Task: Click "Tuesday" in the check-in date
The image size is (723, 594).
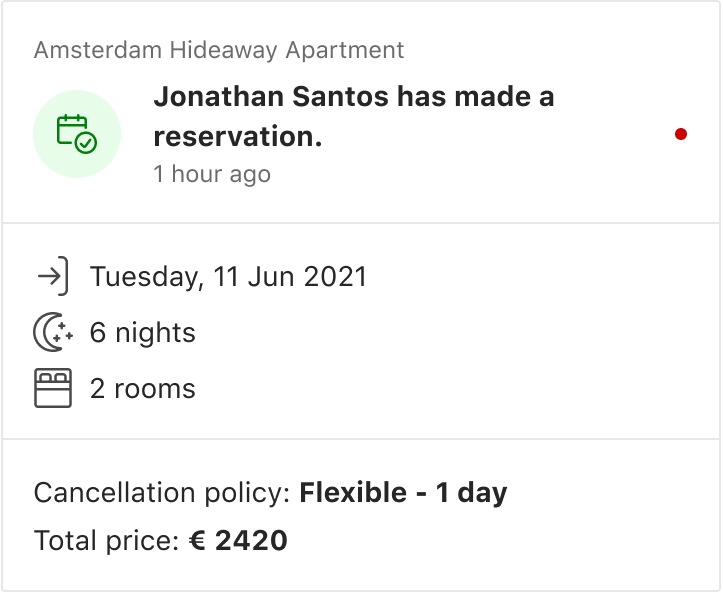Action: click(x=145, y=276)
